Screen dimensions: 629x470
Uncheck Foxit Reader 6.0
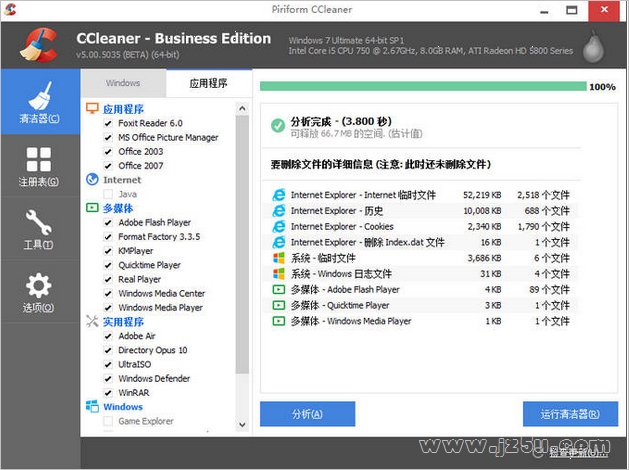[108, 123]
